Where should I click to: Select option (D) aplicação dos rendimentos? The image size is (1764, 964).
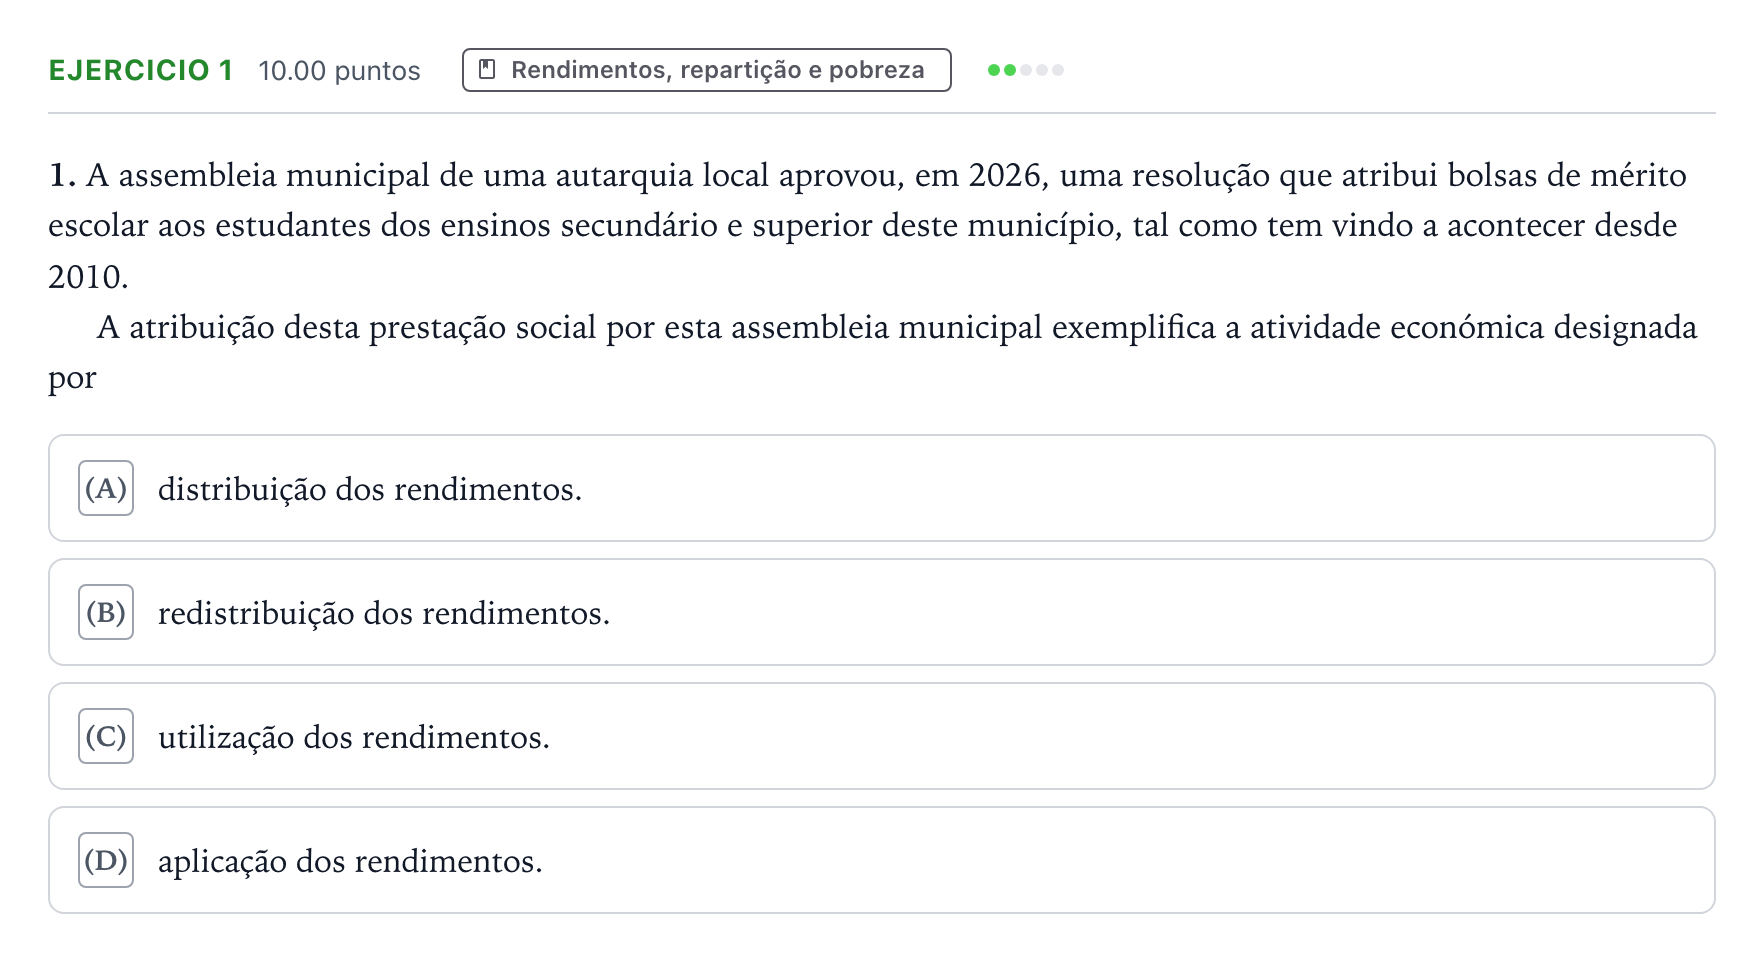click(881, 860)
